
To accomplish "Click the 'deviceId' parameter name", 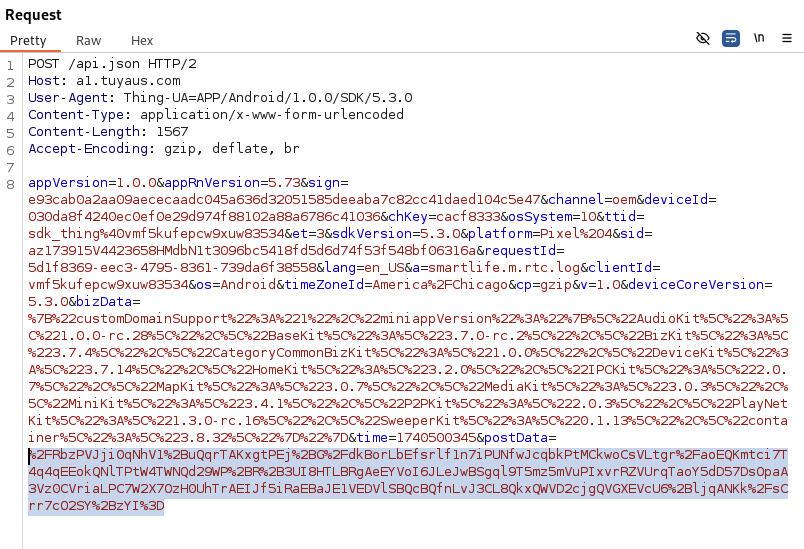I will (x=676, y=199).
